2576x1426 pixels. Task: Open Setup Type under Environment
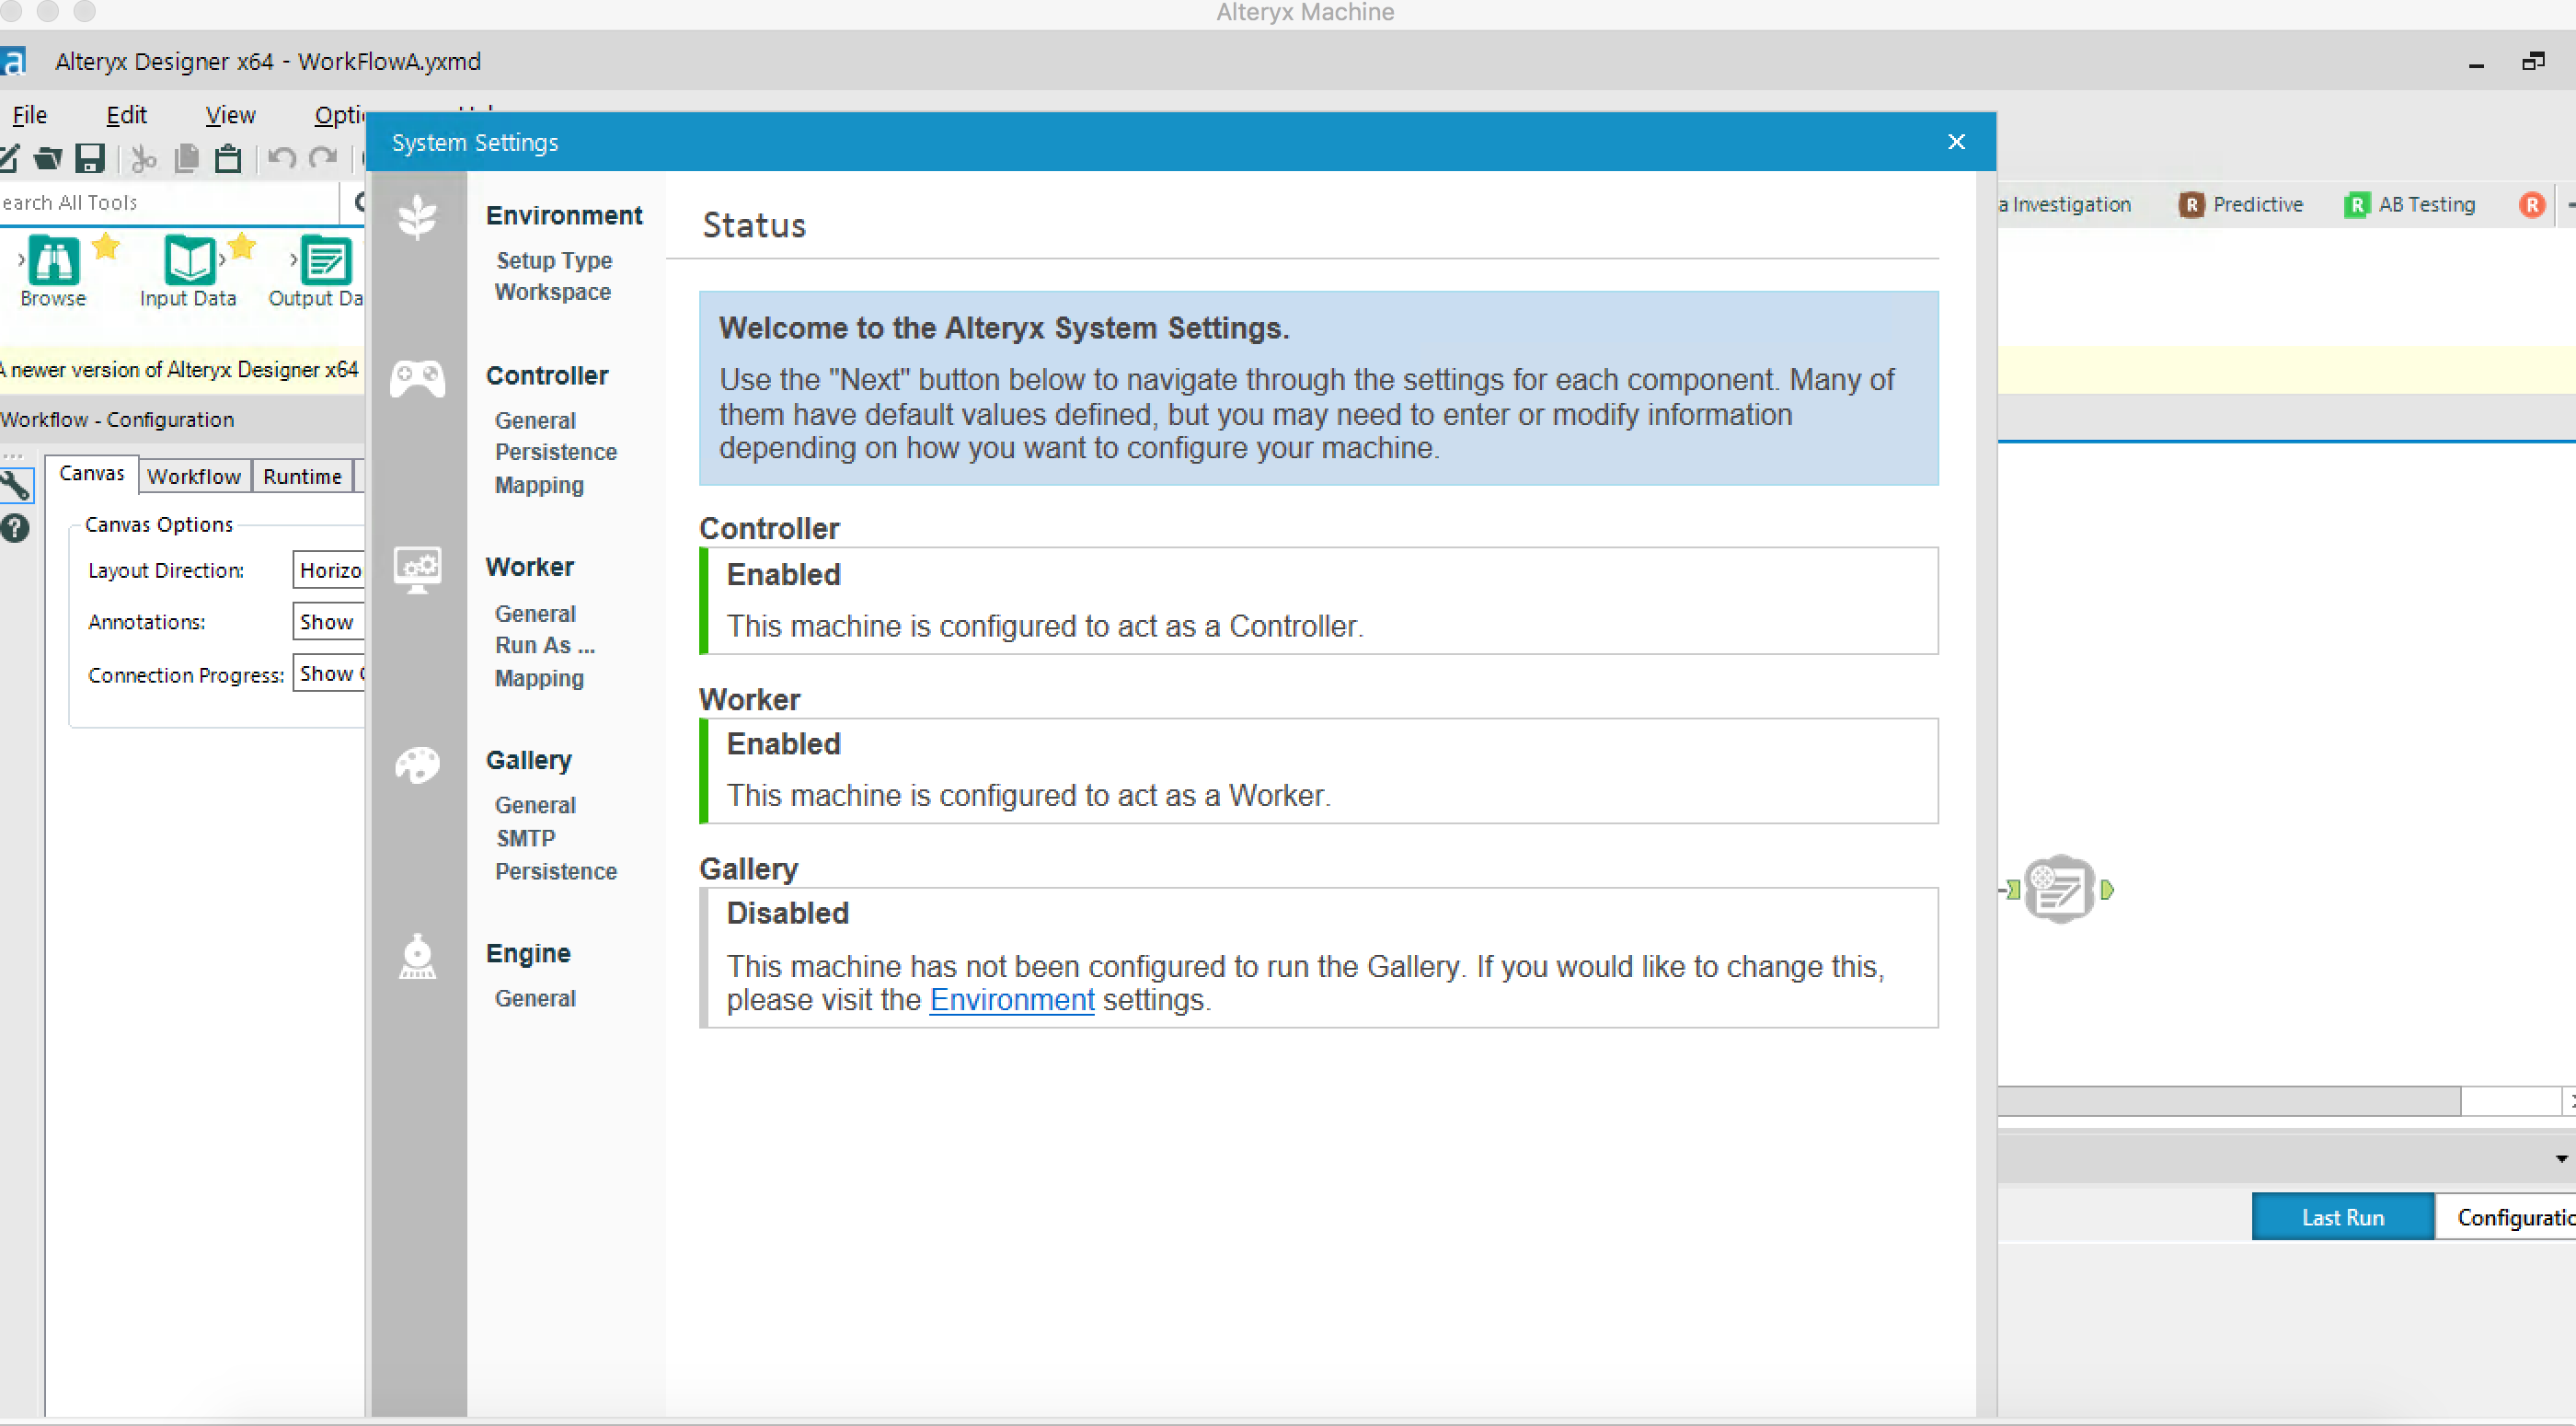[x=554, y=260]
